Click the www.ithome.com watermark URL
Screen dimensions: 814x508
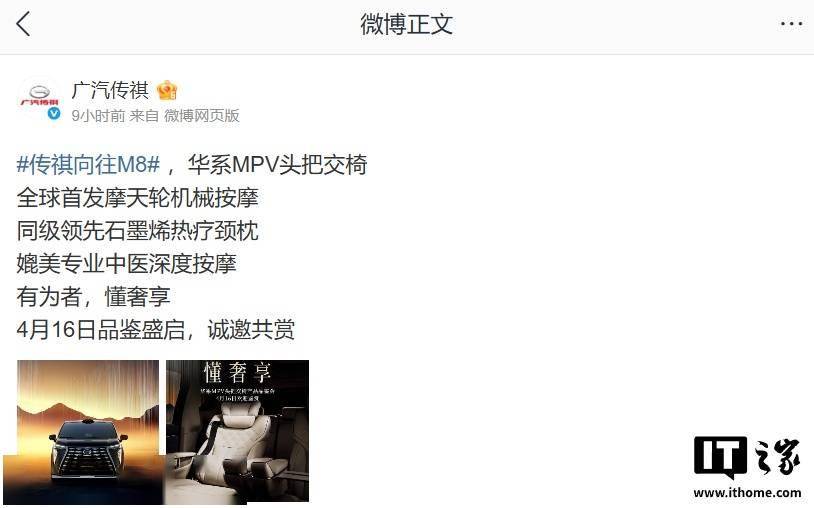[x=747, y=492]
